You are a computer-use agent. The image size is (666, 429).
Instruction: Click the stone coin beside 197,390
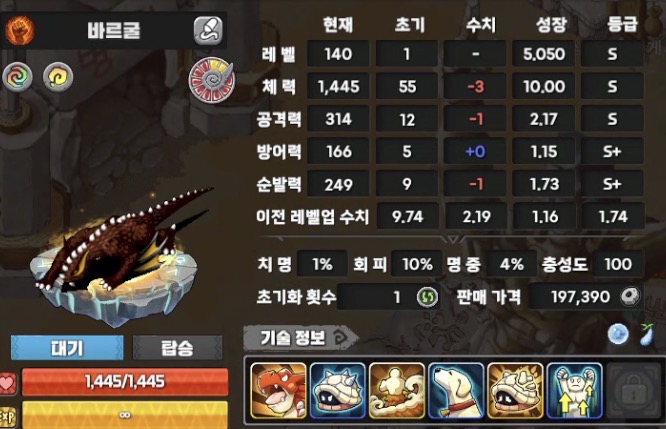tap(631, 296)
